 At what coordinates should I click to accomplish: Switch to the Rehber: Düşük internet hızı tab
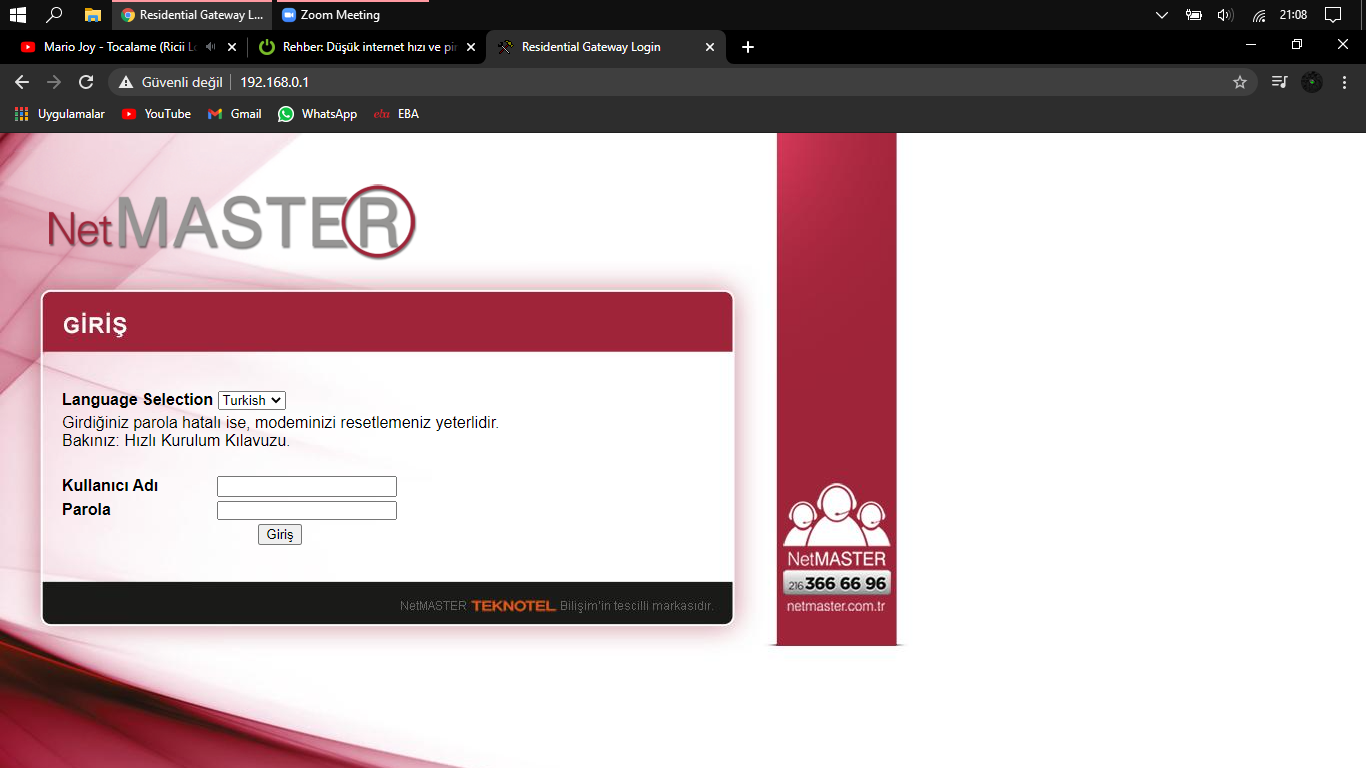365,47
